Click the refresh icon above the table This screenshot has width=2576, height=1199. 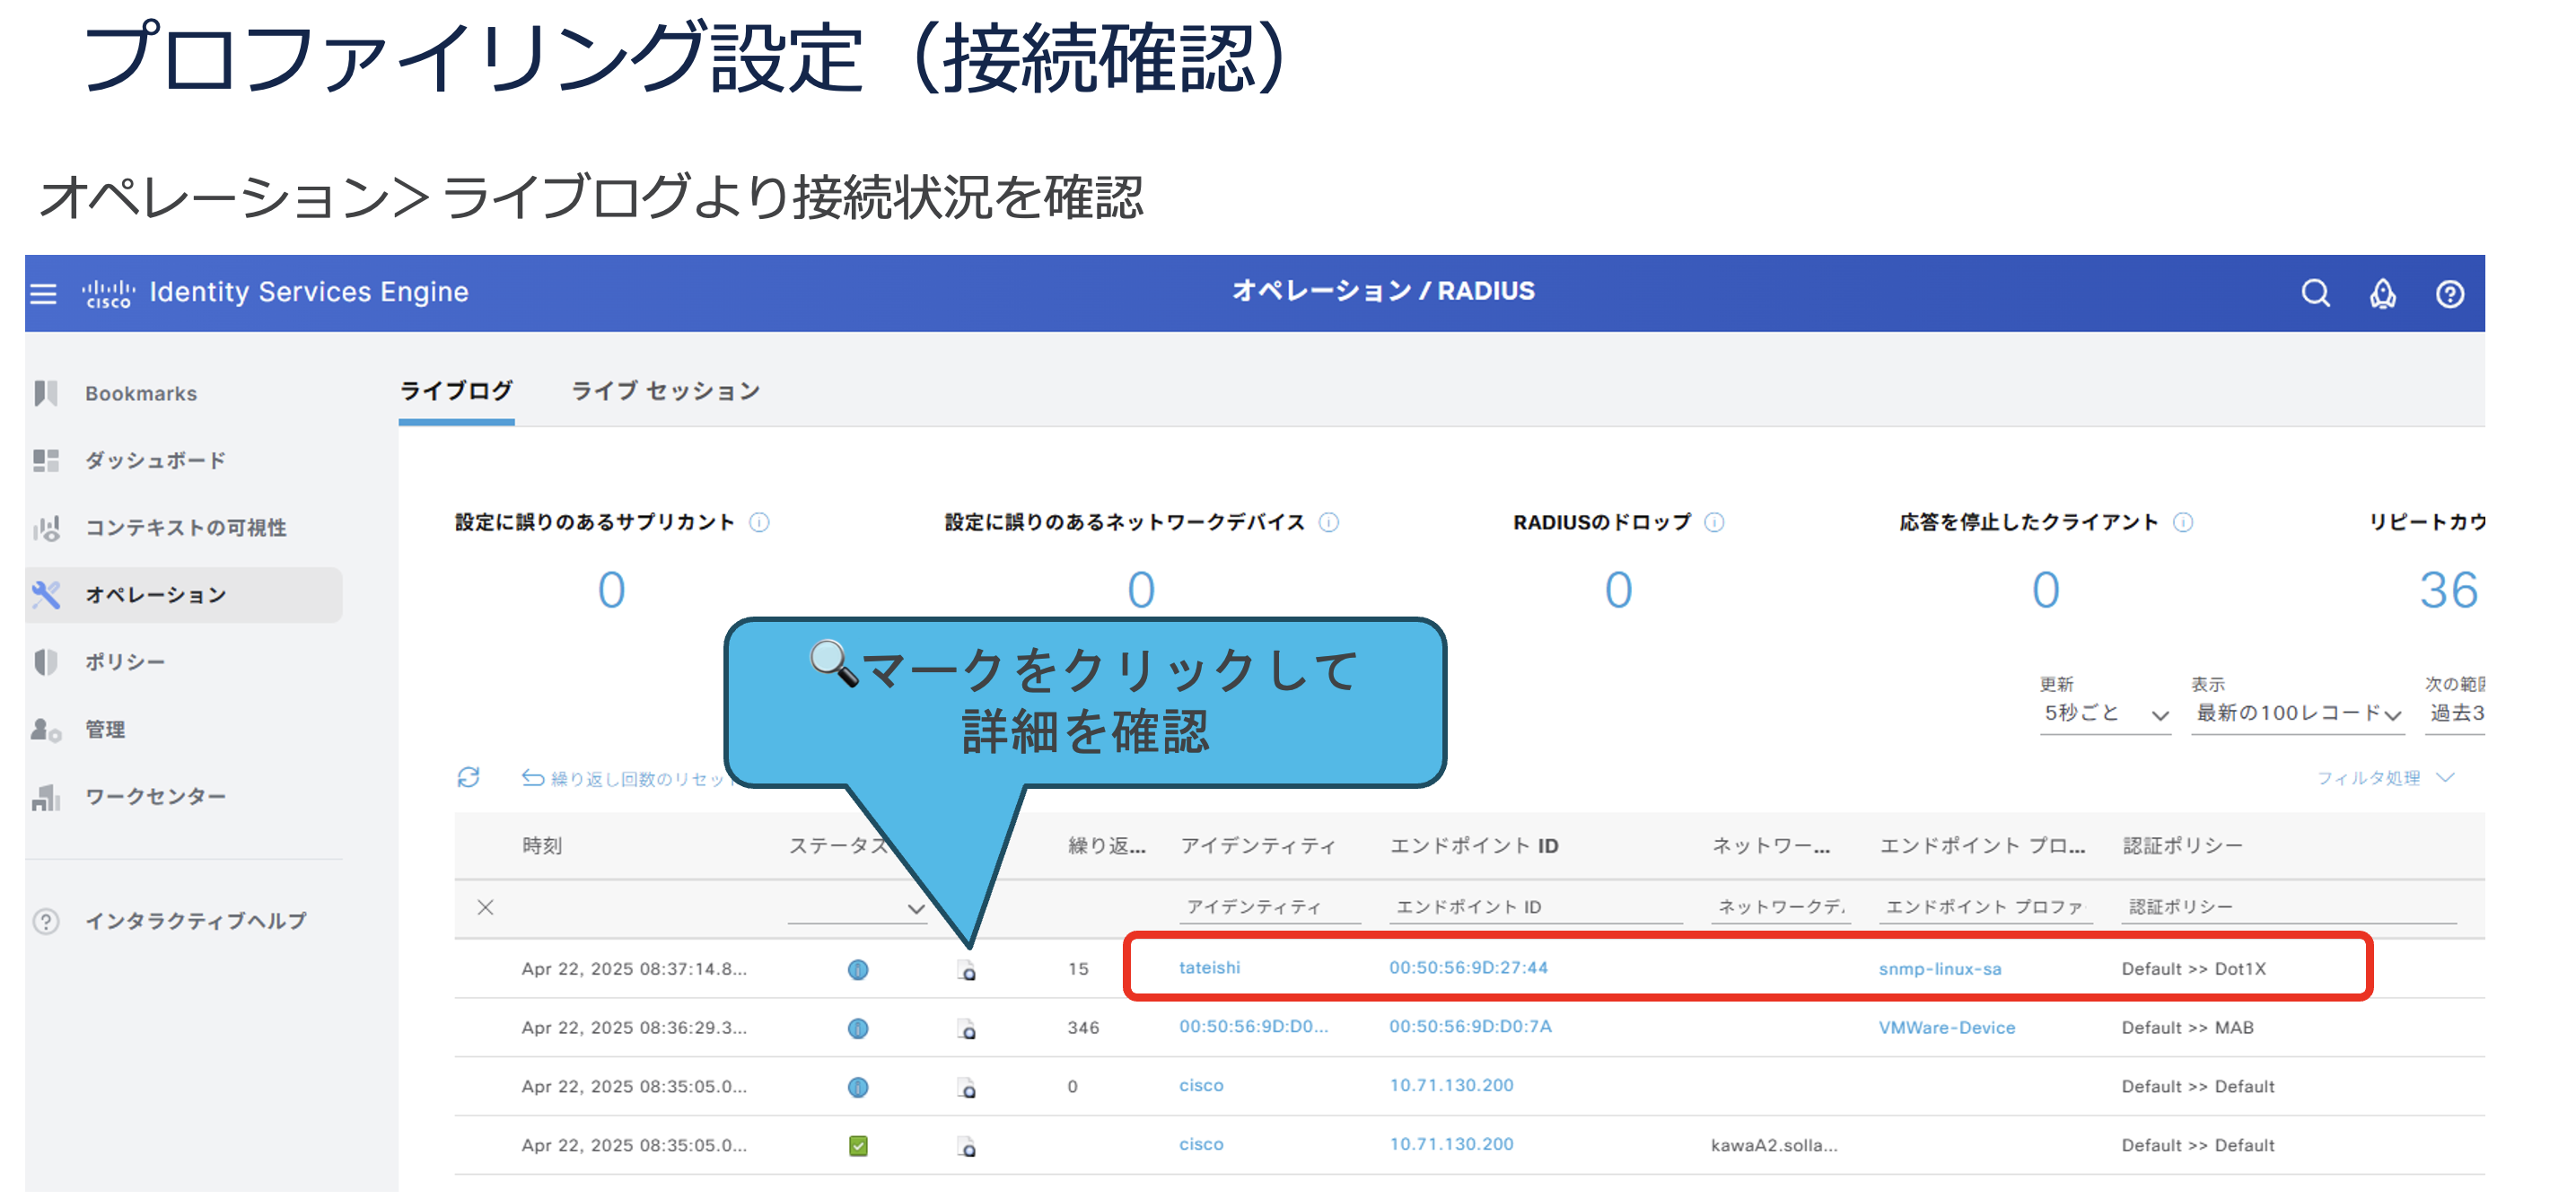[x=468, y=777]
